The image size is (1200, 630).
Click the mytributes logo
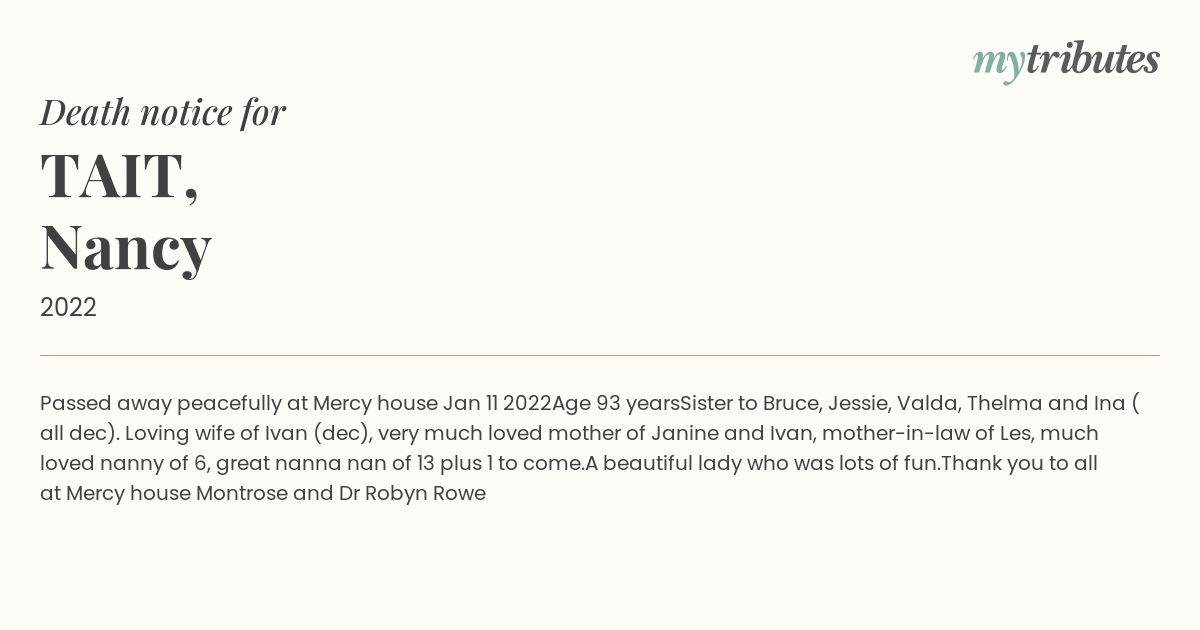pos(1066,61)
